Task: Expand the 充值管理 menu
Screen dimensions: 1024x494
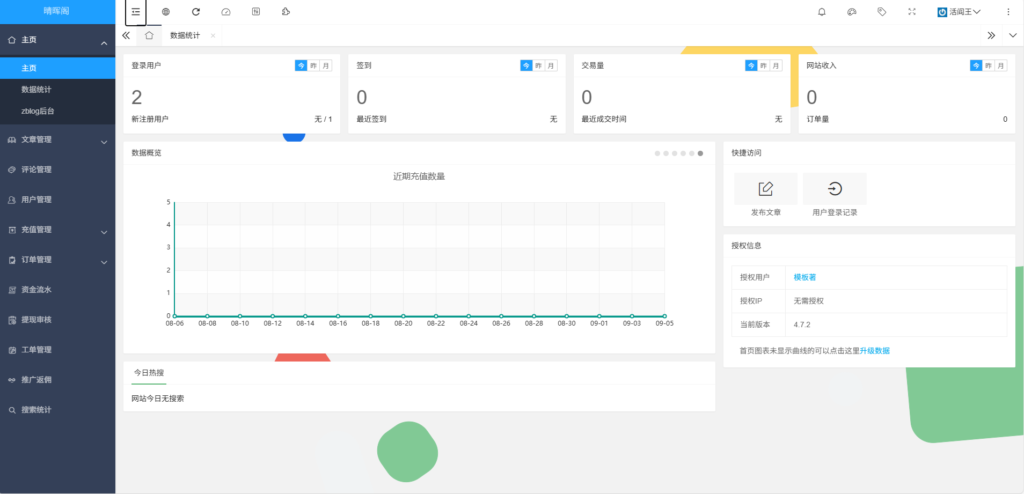Action: click(57, 229)
